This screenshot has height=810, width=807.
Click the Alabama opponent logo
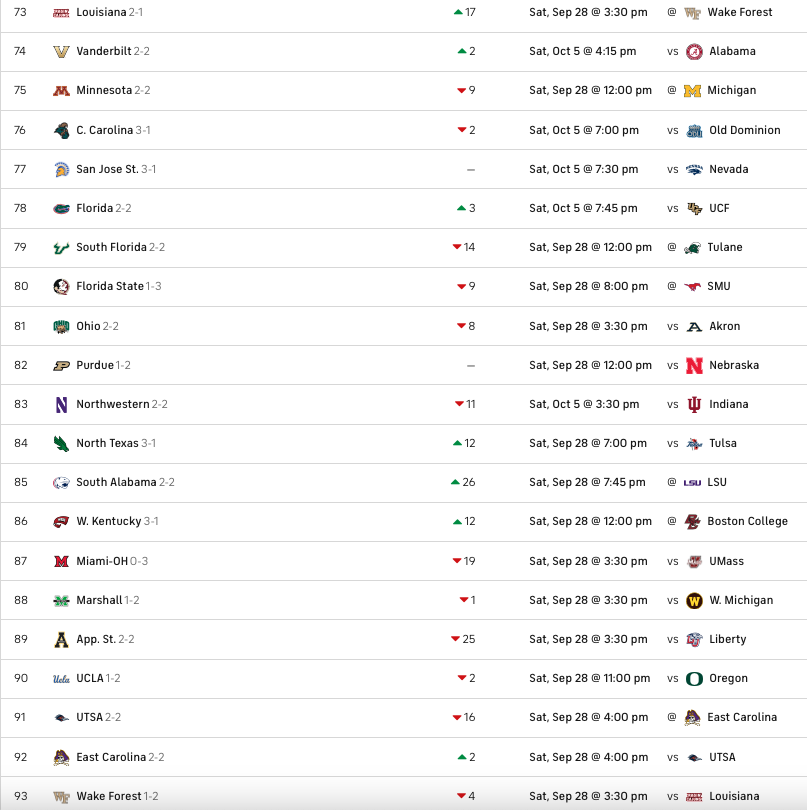[x=694, y=52]
